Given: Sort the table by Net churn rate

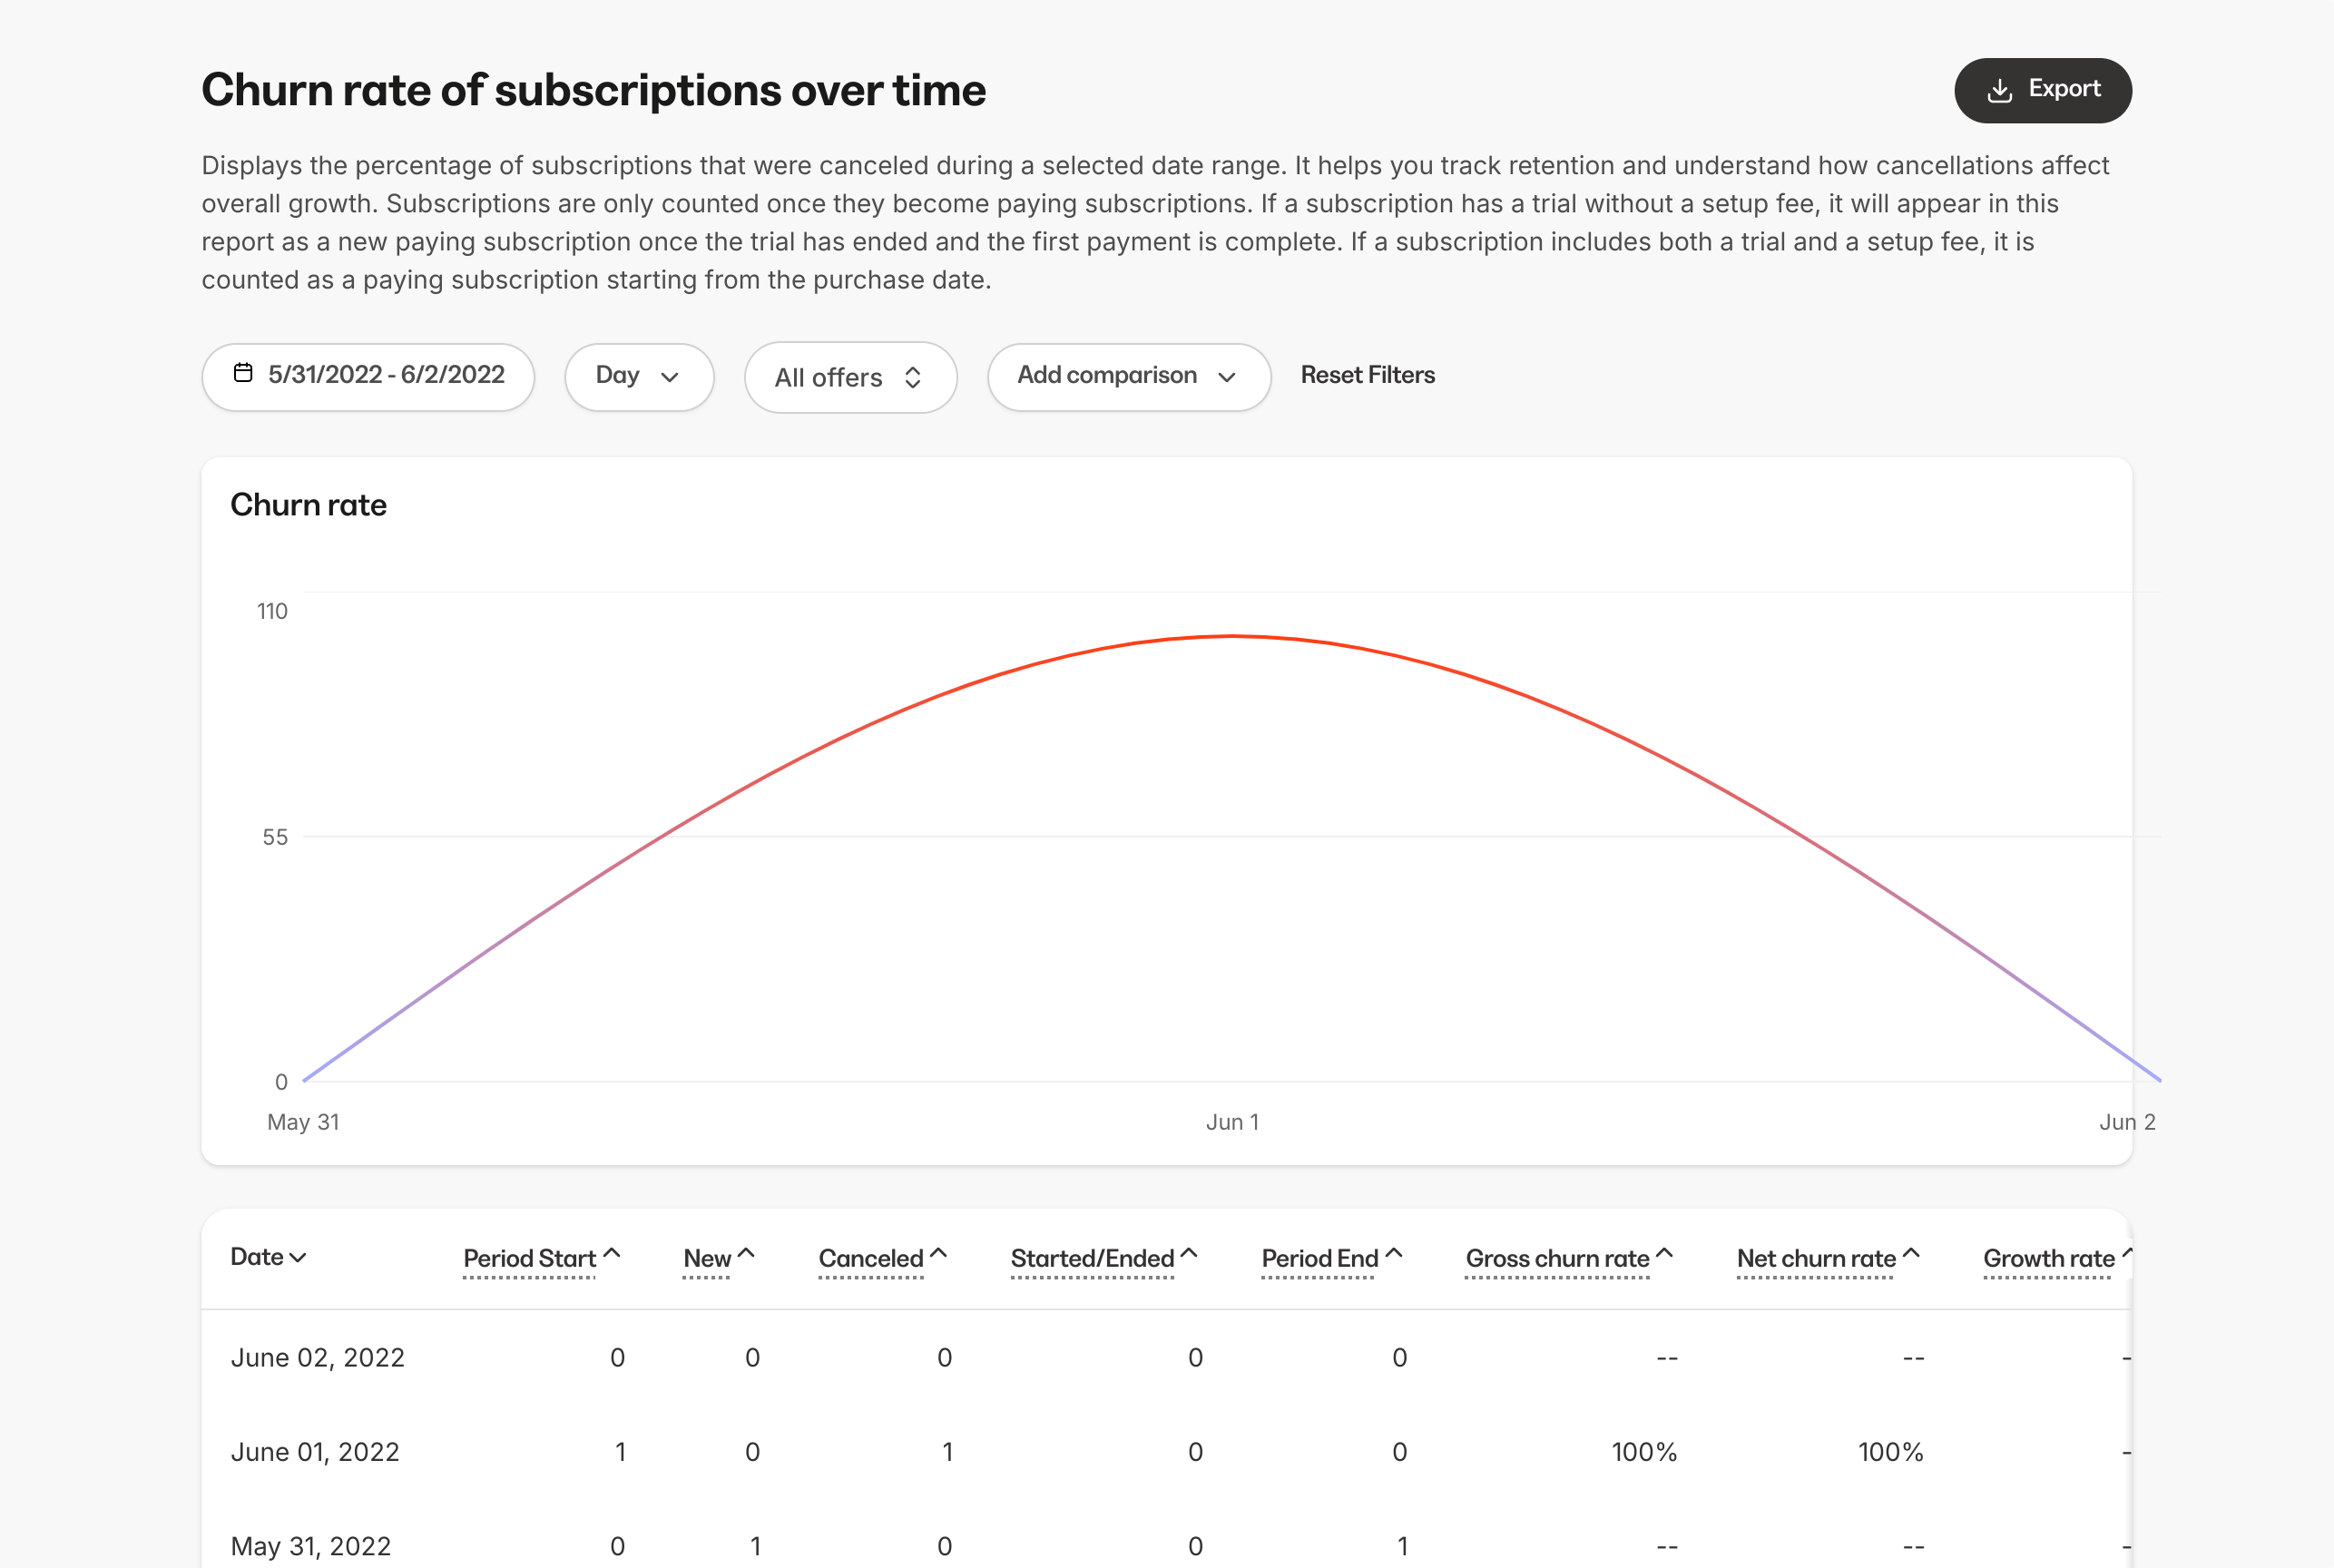Looking at the screenshot, I should [1827, 1258].
